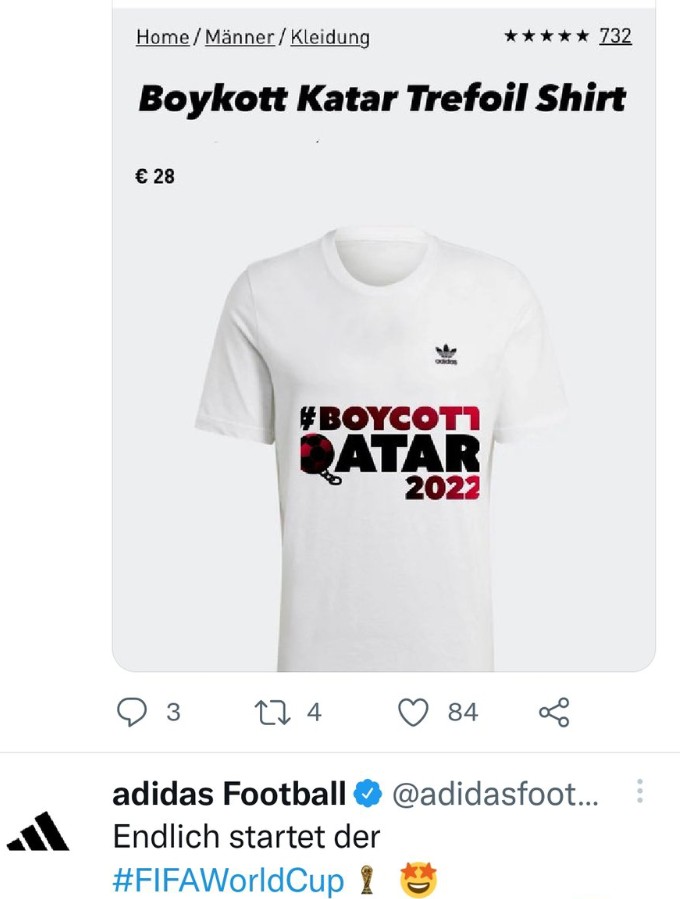Click the five-star rating display

click(546, 37)
